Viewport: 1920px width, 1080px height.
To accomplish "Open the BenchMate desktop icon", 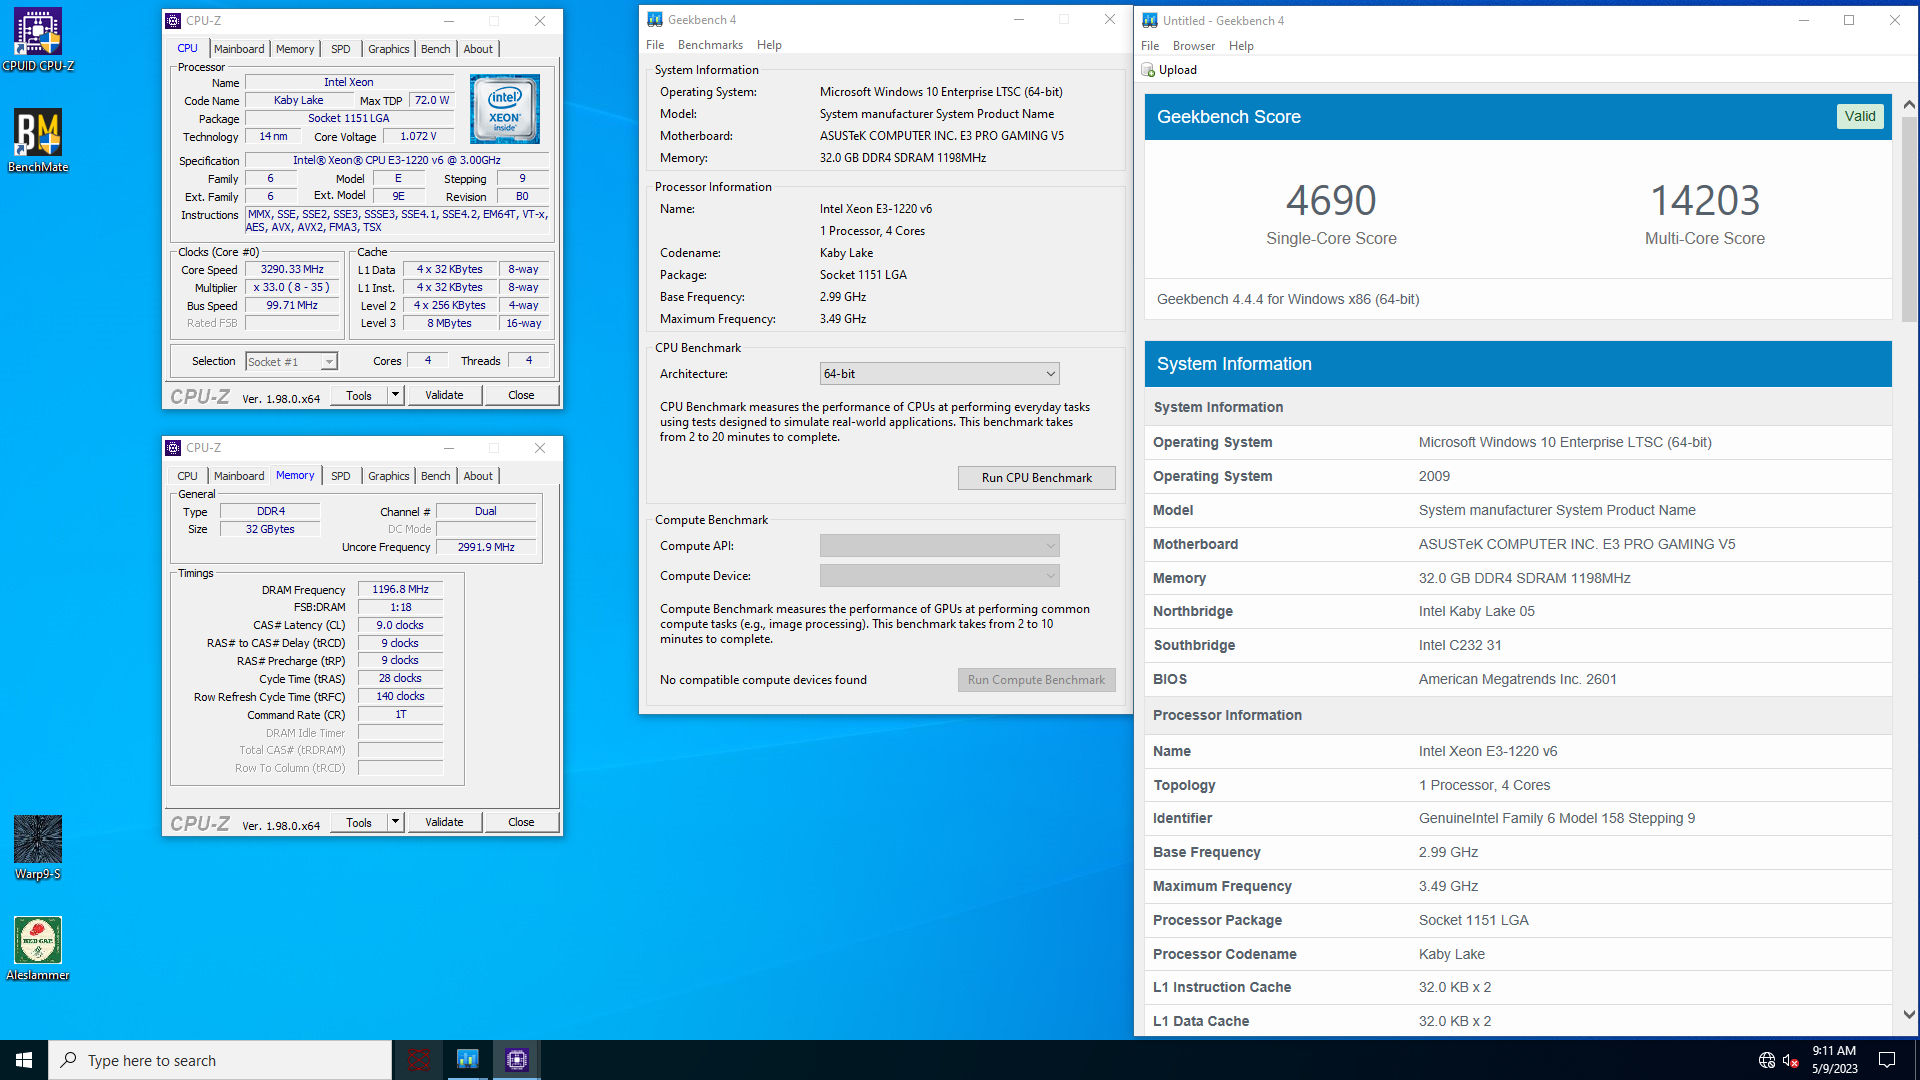I will pos(38,141).
